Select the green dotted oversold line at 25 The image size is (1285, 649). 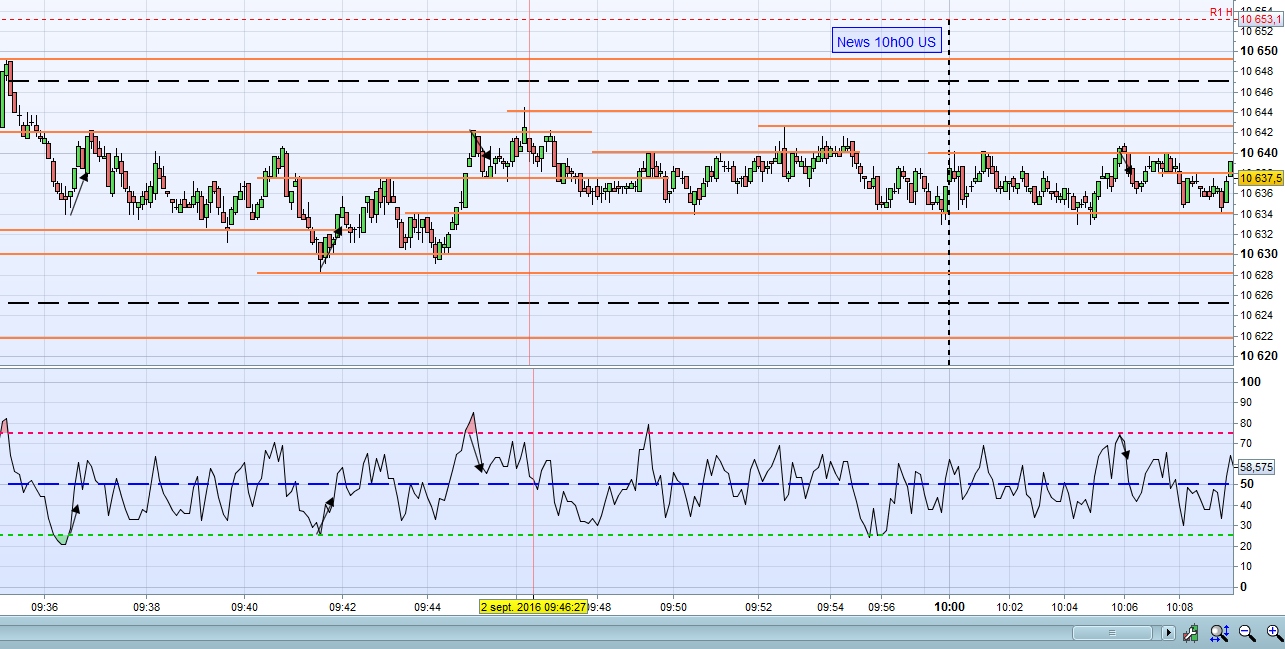615,535
